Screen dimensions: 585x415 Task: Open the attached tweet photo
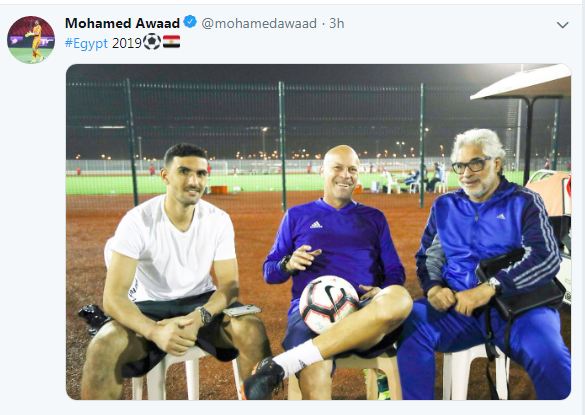coord(318,232)
